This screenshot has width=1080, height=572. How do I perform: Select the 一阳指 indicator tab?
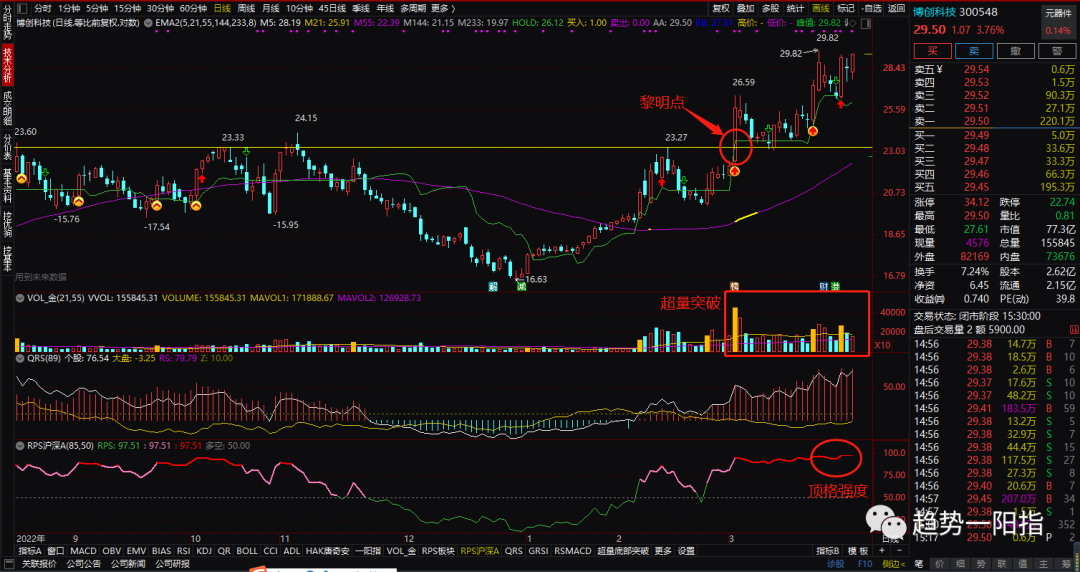click(368, 551)
